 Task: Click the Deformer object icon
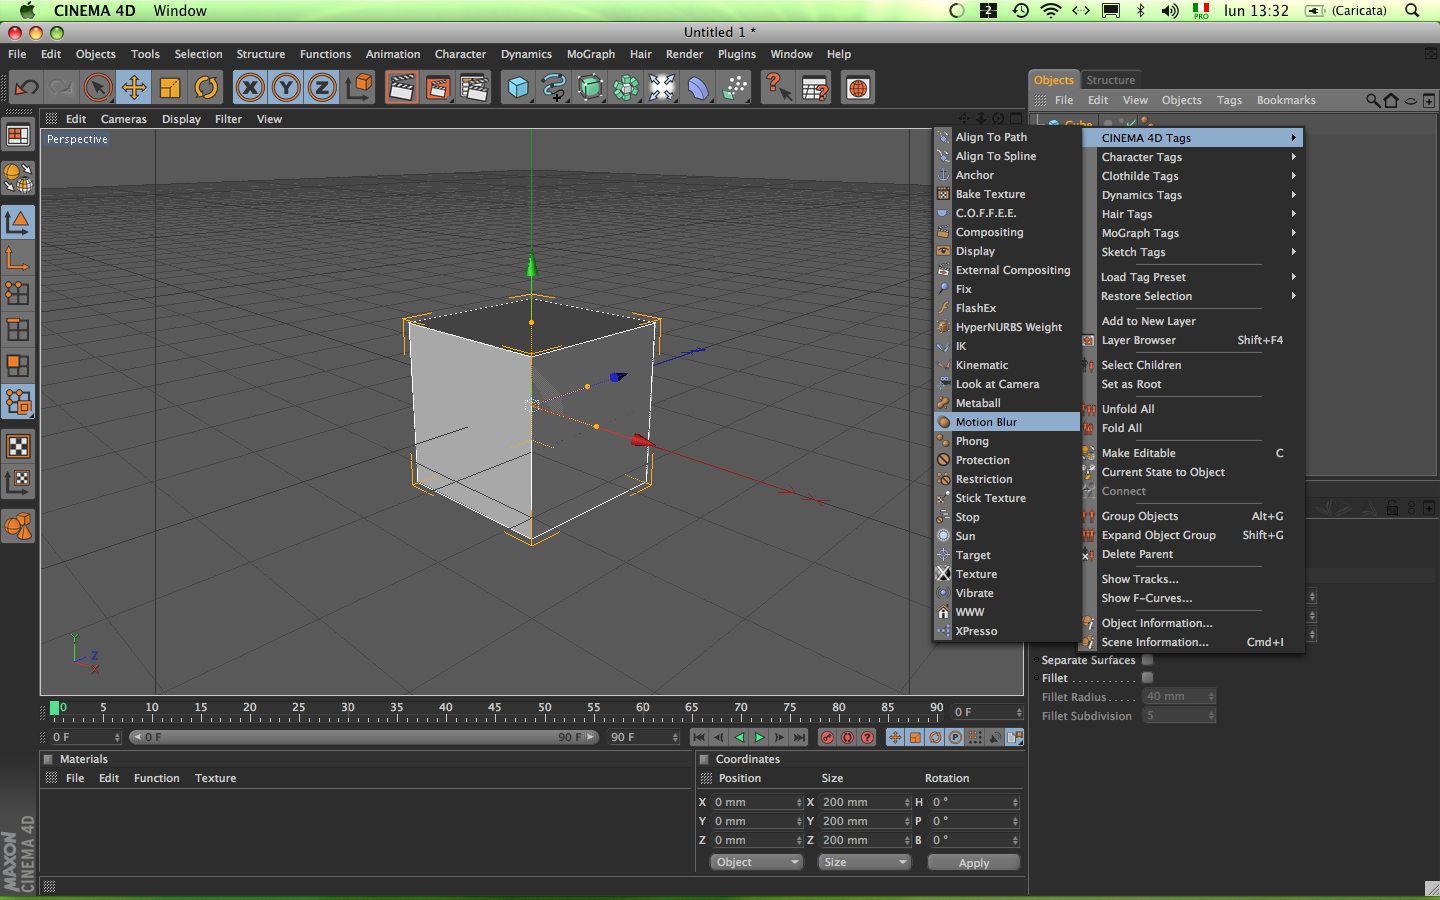click(698, 88)
